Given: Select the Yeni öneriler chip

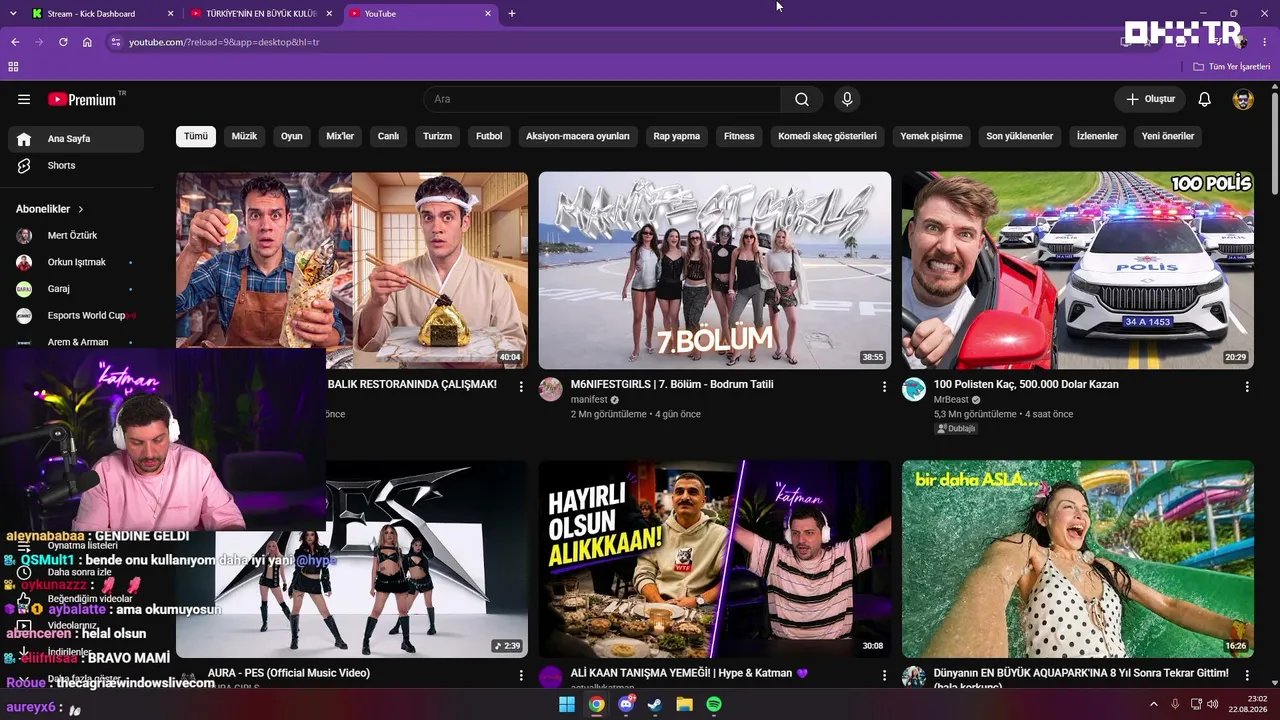Looking at the screenshot, I should point(1168,136).
